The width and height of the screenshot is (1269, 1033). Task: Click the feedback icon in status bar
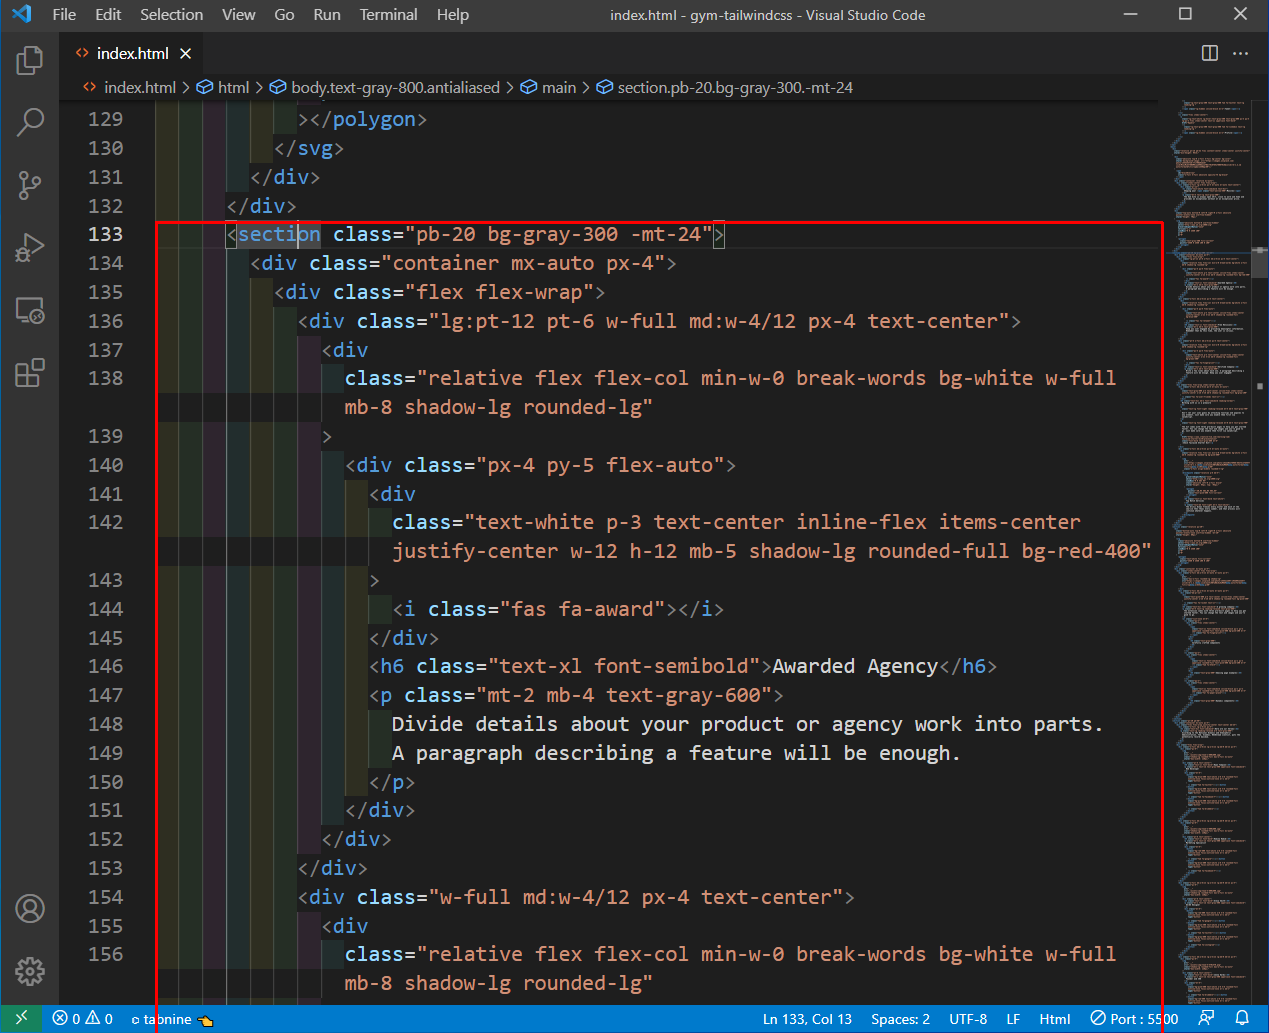[1207, 1019]
